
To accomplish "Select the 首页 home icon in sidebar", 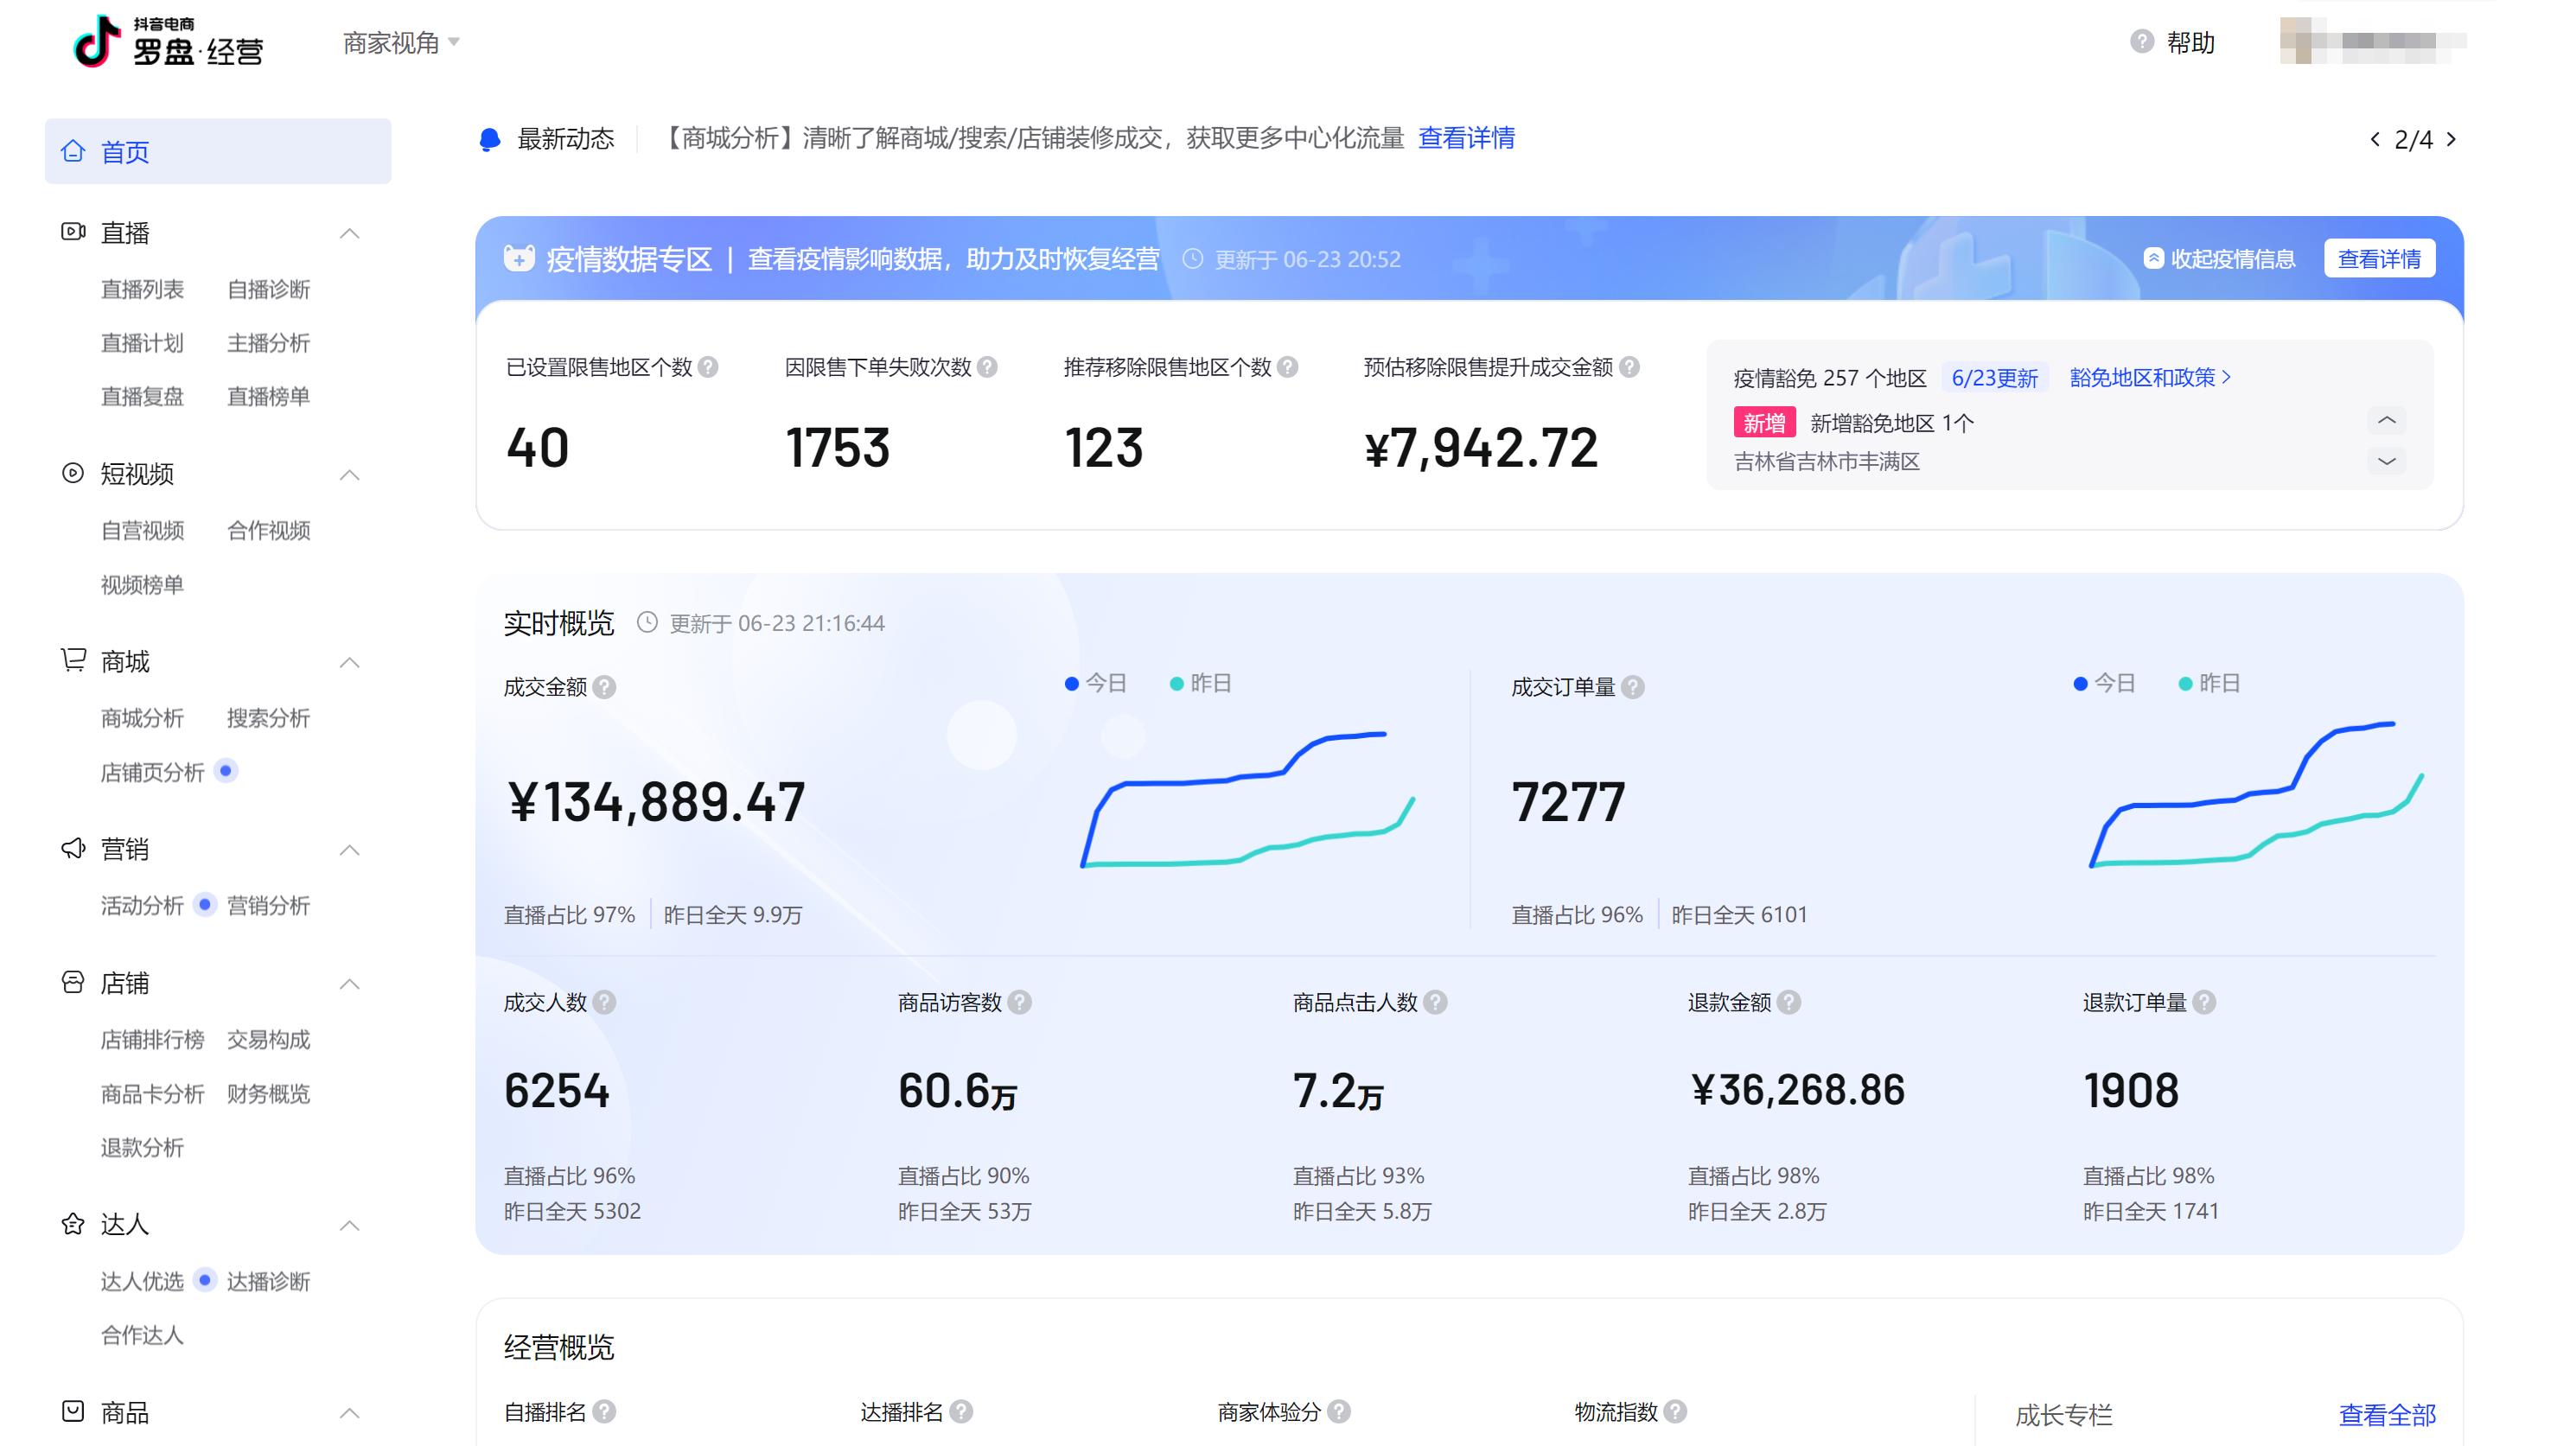I will pyautogui.click(x=72, y=152).
